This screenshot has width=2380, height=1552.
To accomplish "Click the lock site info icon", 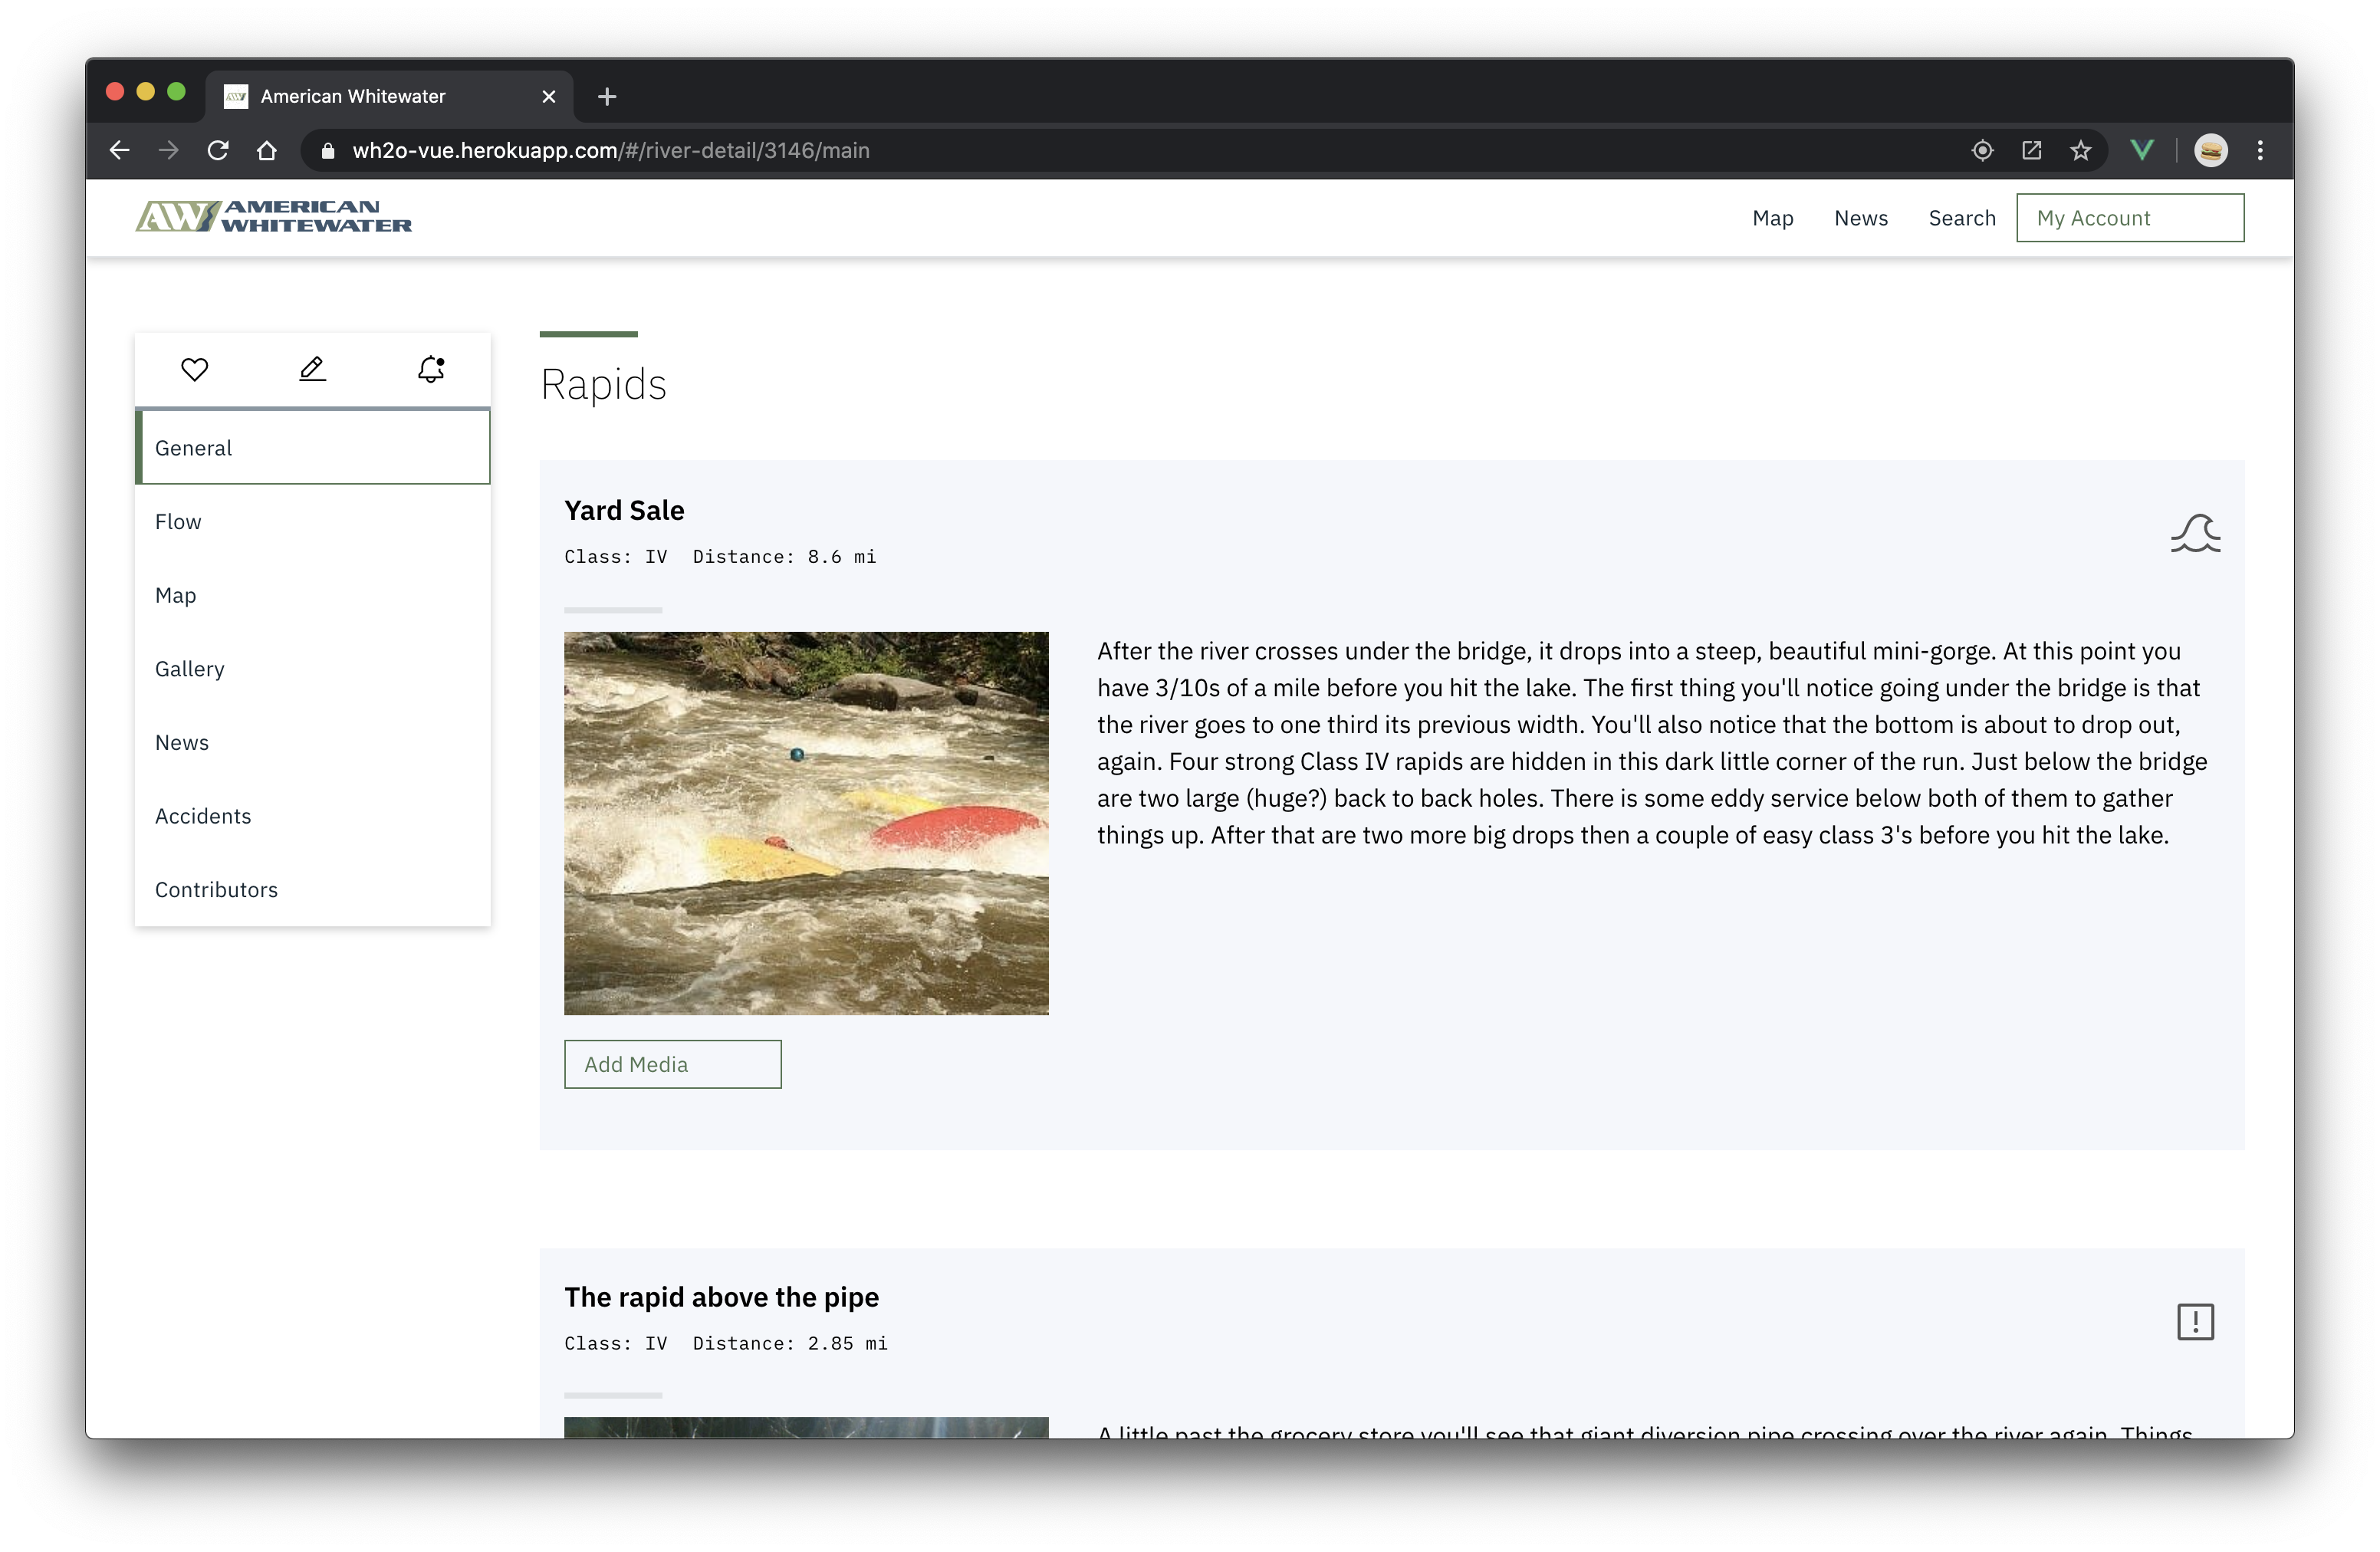I will coord(327,150).
